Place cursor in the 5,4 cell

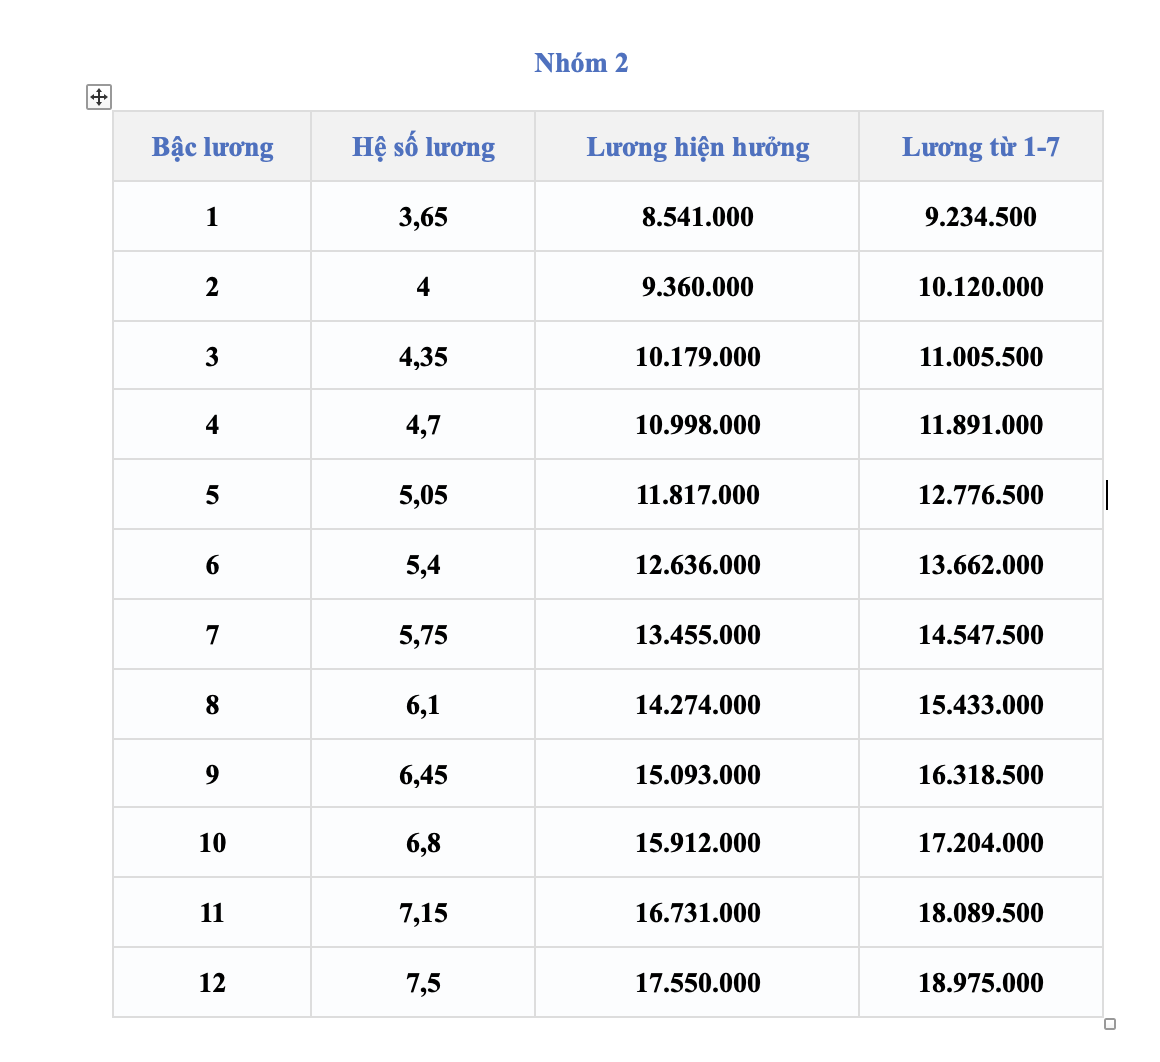coord(423,564)
